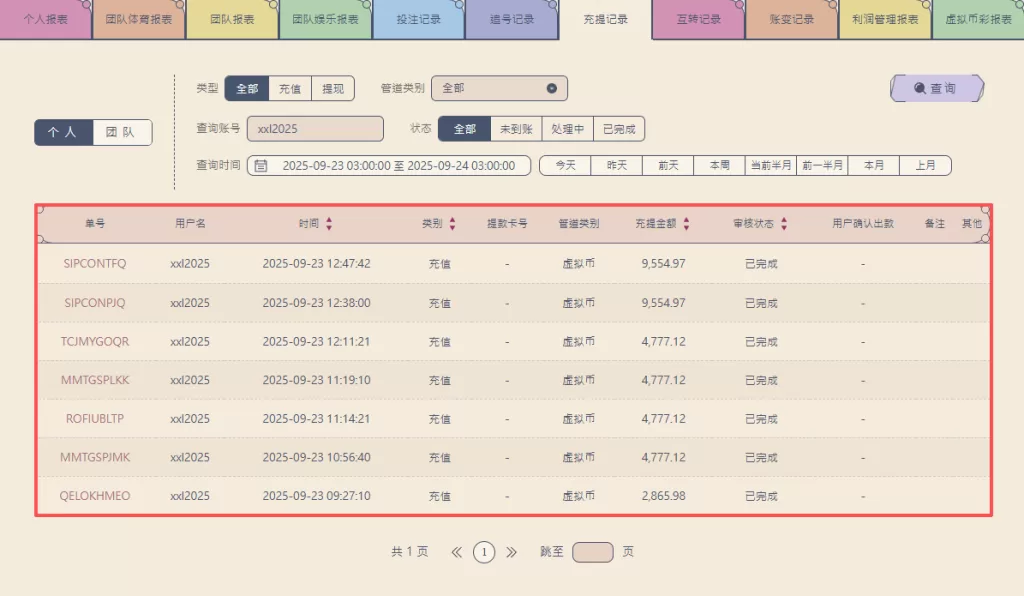Click calendar icon in 查询时间 field

click(x=261, y=165)
